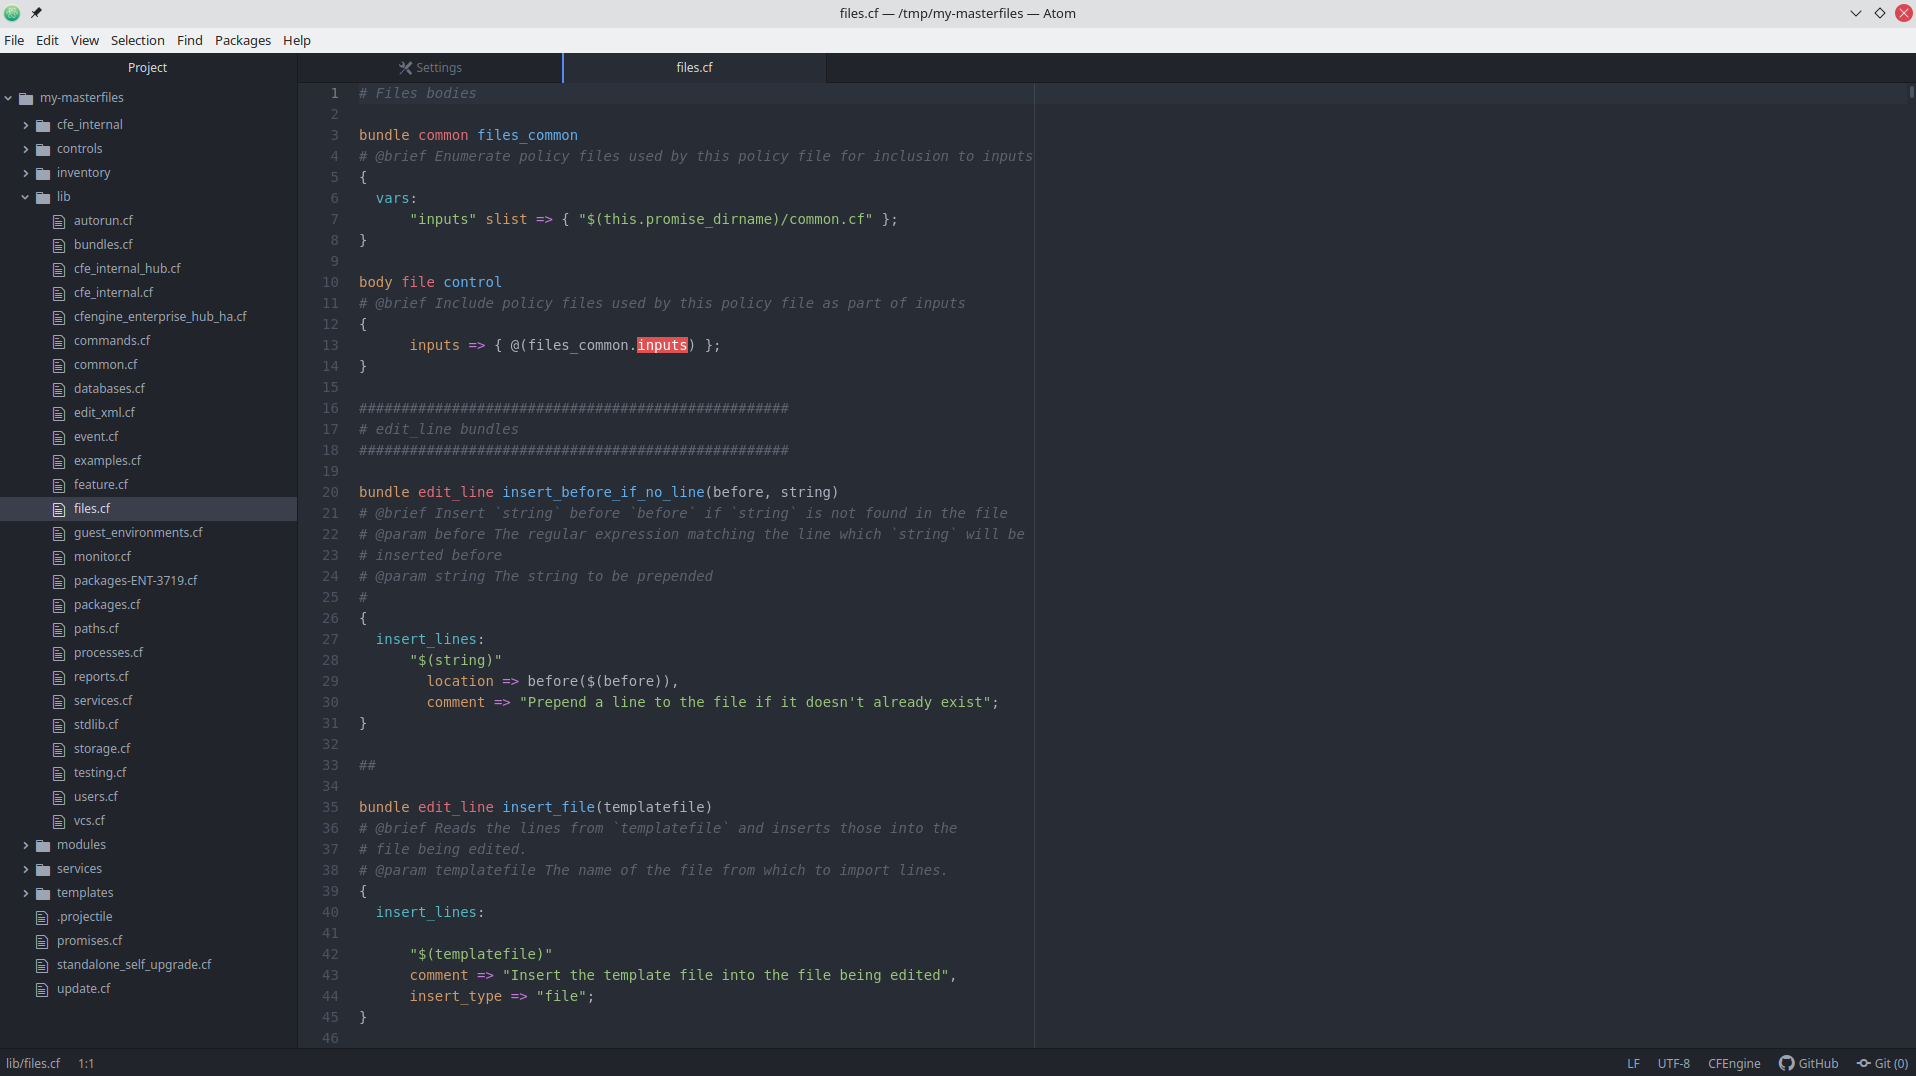Image resolution: width=1916 pixels, height=1076 pixels.
Task: Expand the cfe_internal folder
Action: pos(25,125)
